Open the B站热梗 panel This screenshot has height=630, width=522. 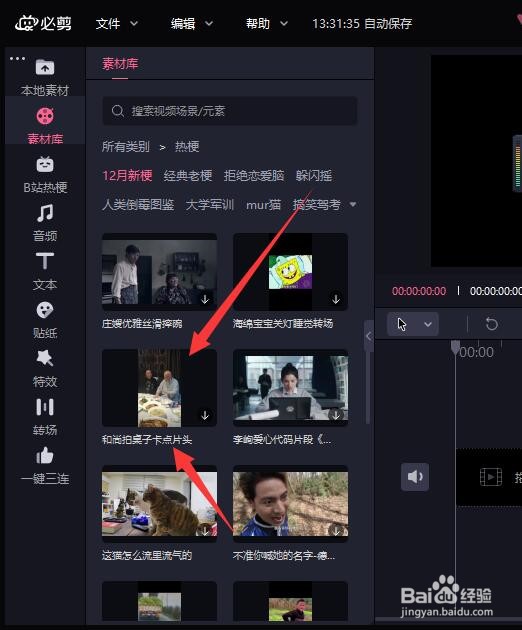[x=45, y=174]
